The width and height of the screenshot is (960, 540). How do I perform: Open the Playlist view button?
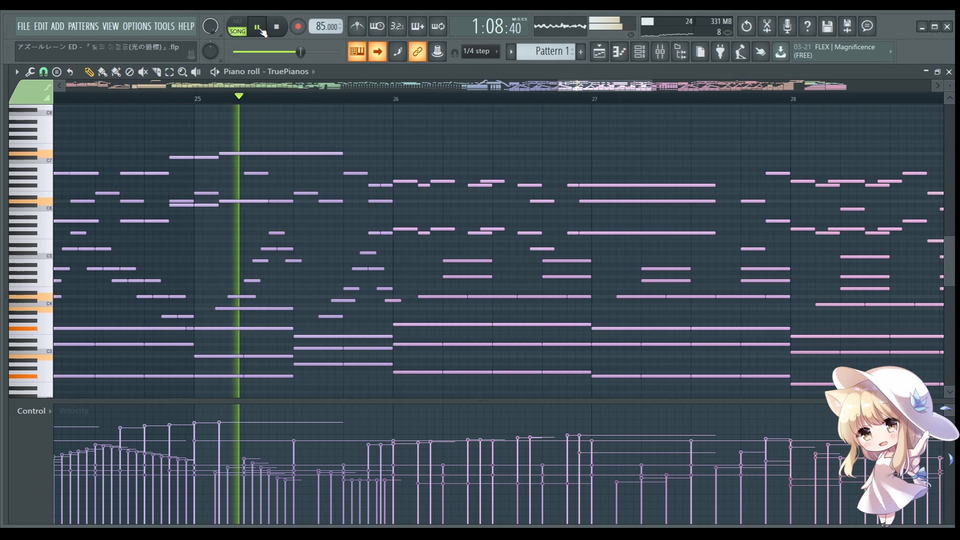coord(599,51)
